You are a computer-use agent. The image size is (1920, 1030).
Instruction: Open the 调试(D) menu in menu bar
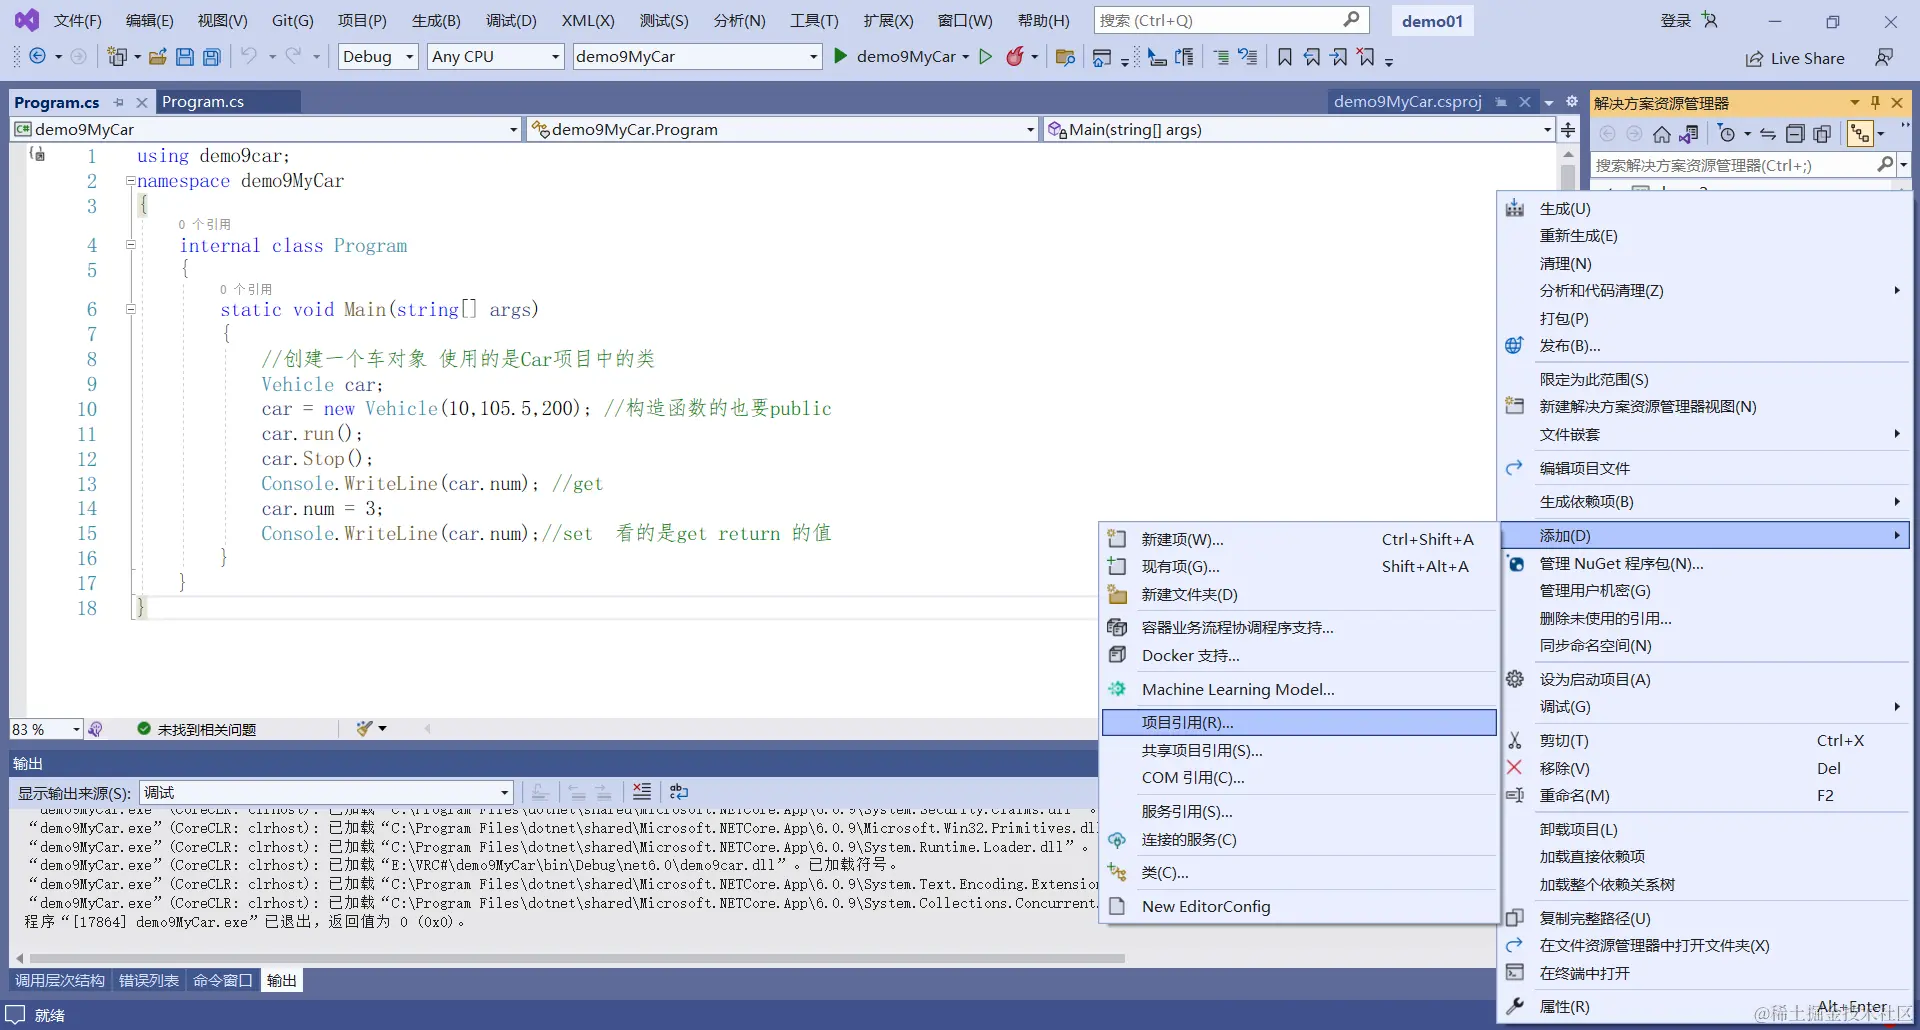click(x=511, y=21)
